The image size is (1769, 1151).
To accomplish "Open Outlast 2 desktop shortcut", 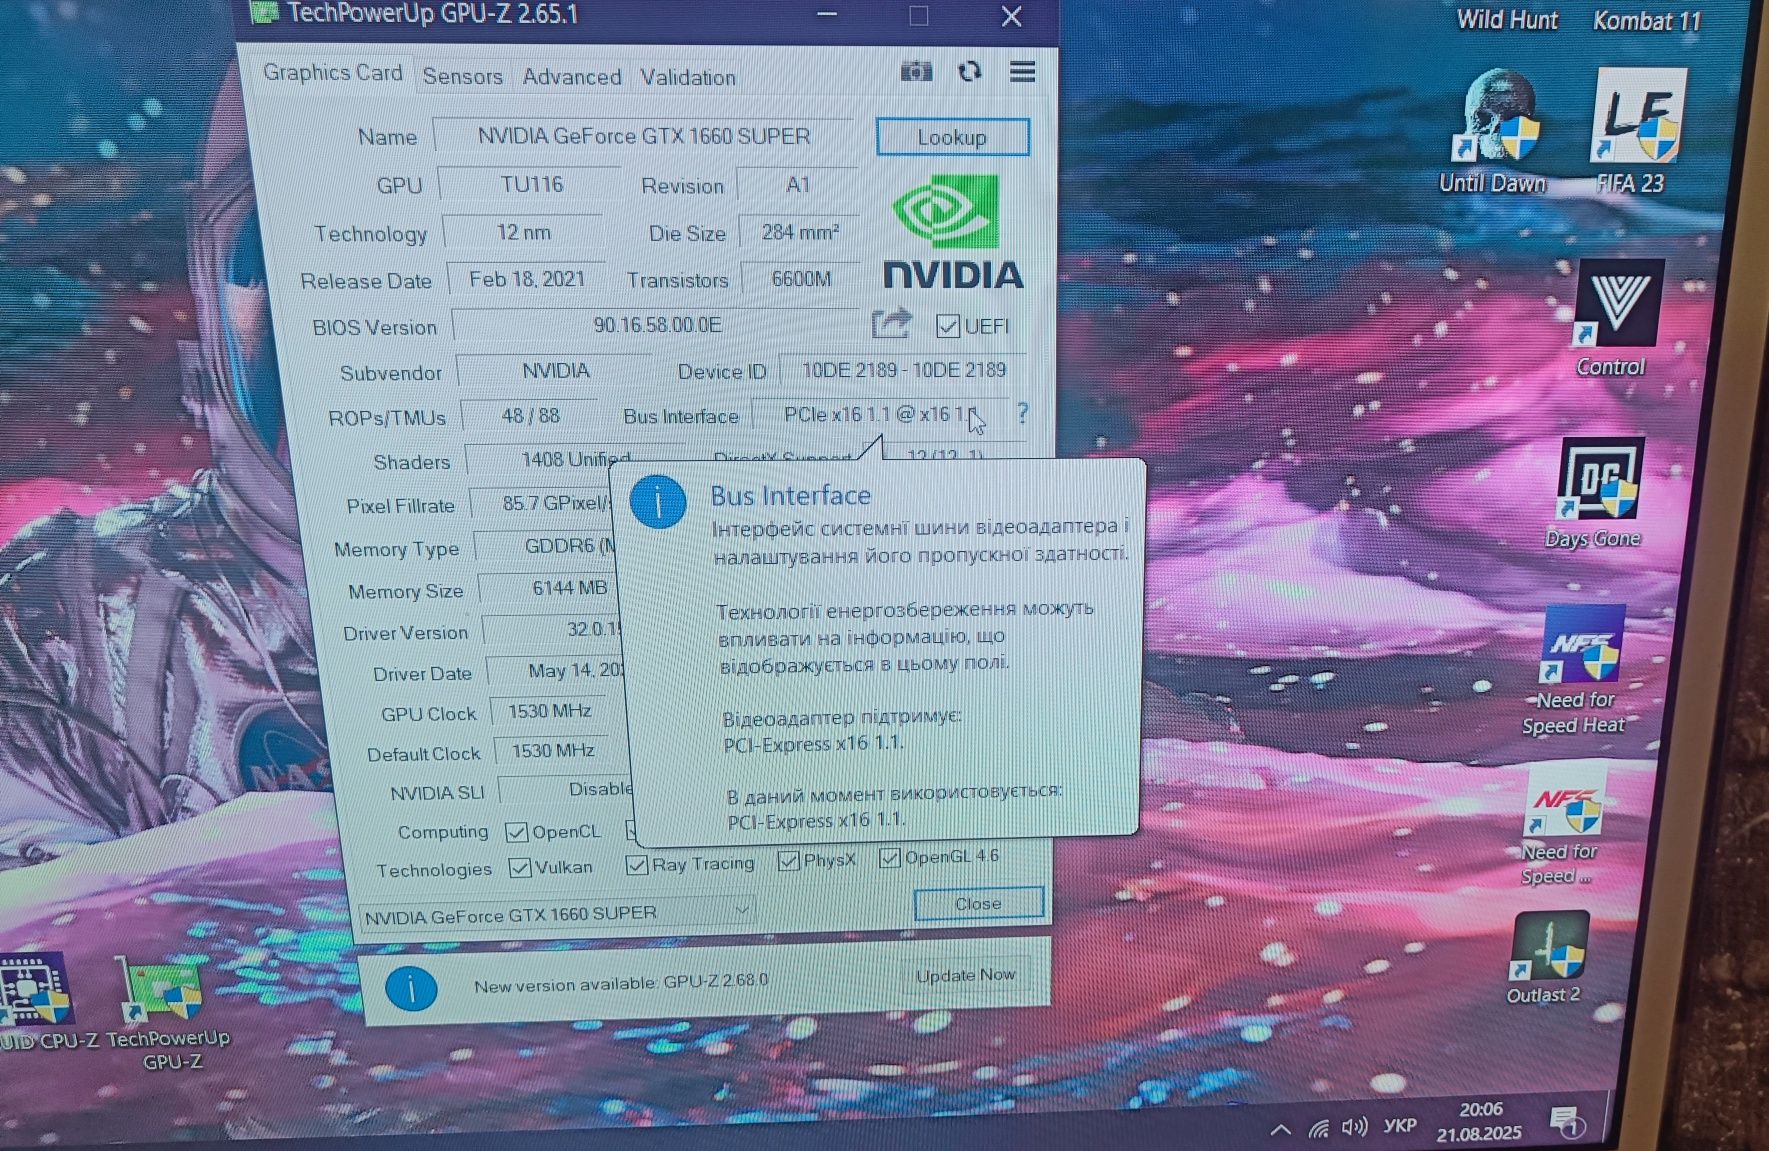I will pos(1546,958).
